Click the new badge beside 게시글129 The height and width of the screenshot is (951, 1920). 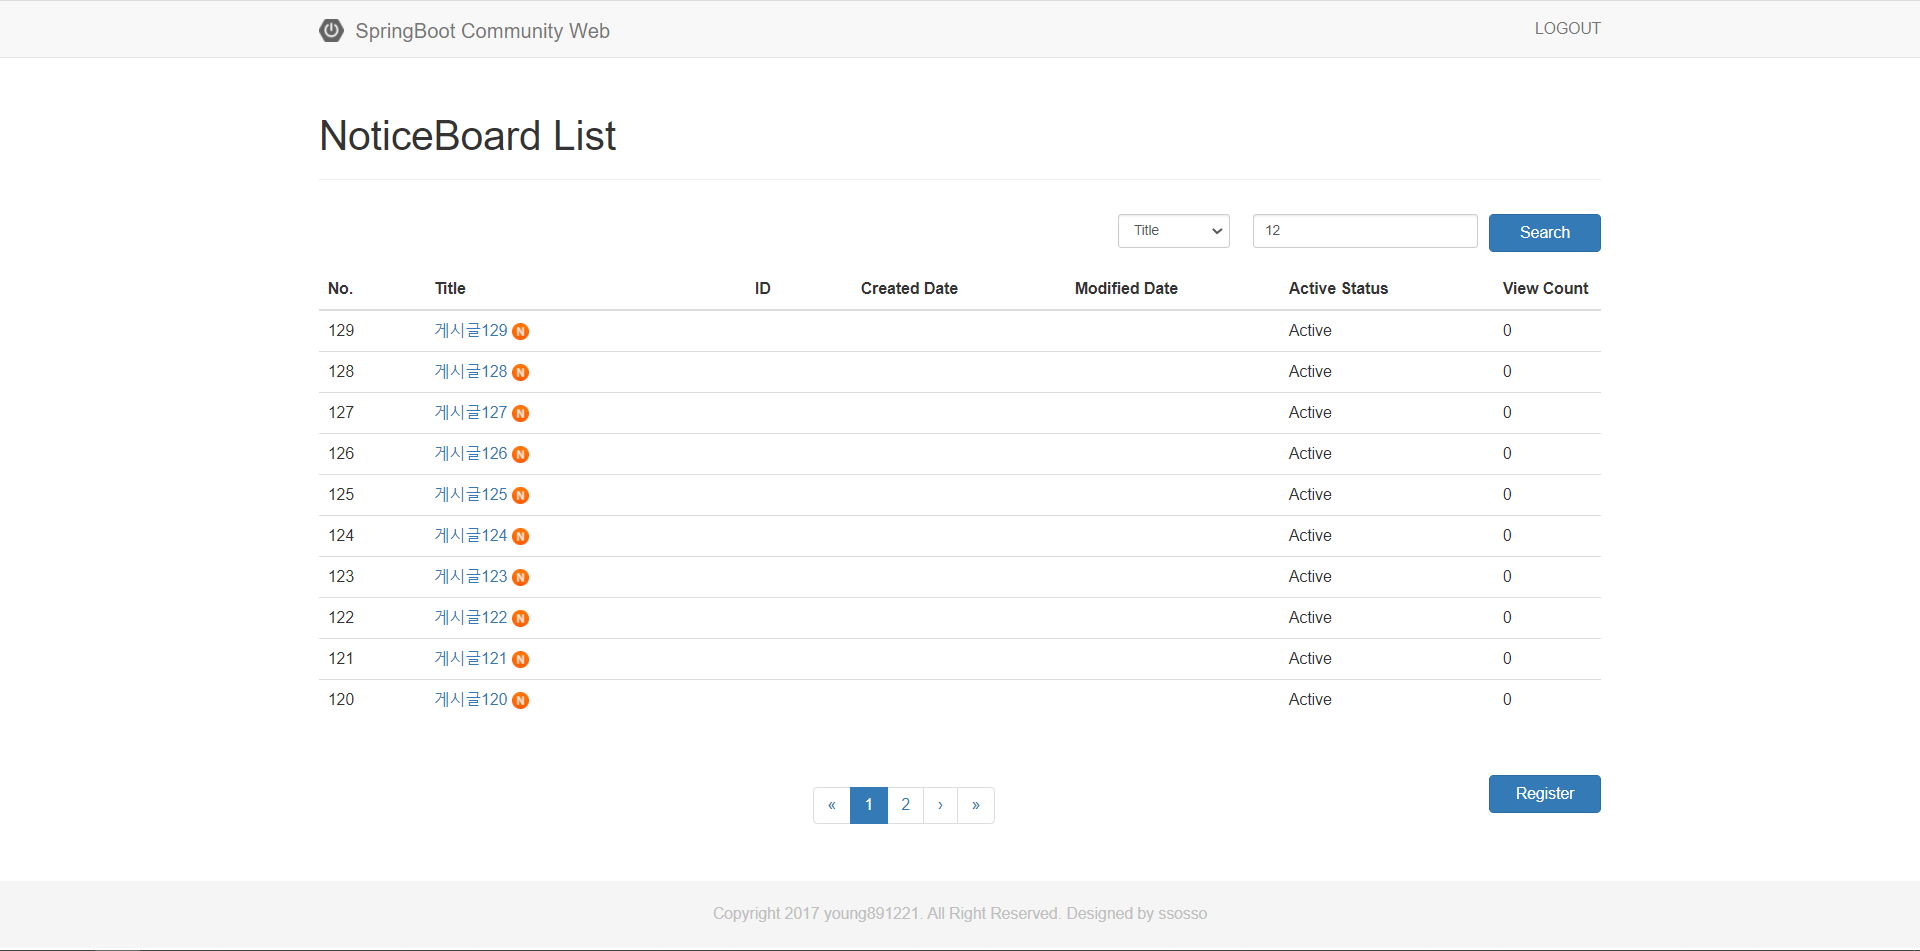pos(521,332)
